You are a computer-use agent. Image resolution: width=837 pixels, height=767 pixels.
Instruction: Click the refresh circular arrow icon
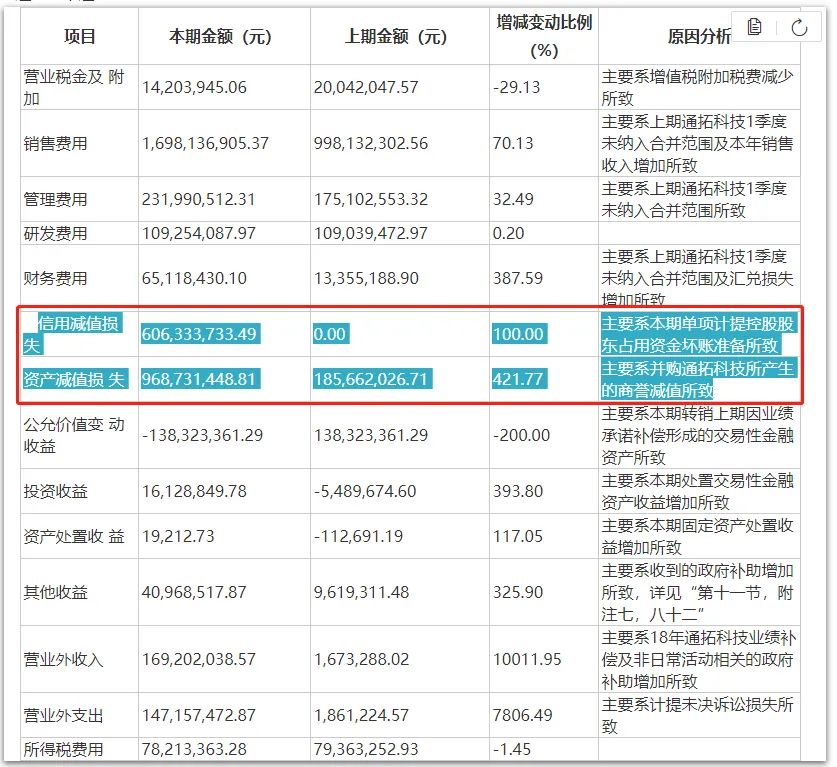[x=798, y=28]
